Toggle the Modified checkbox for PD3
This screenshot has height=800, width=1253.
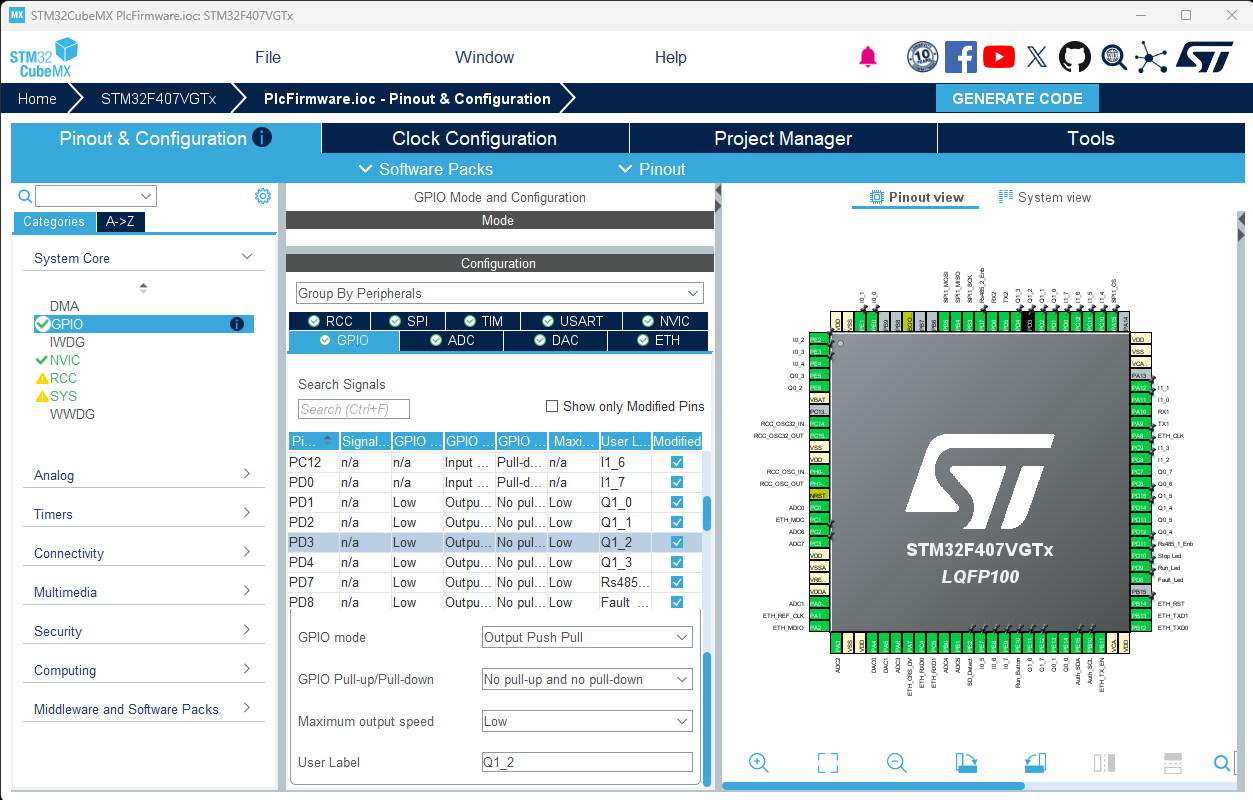click(677, 542)
